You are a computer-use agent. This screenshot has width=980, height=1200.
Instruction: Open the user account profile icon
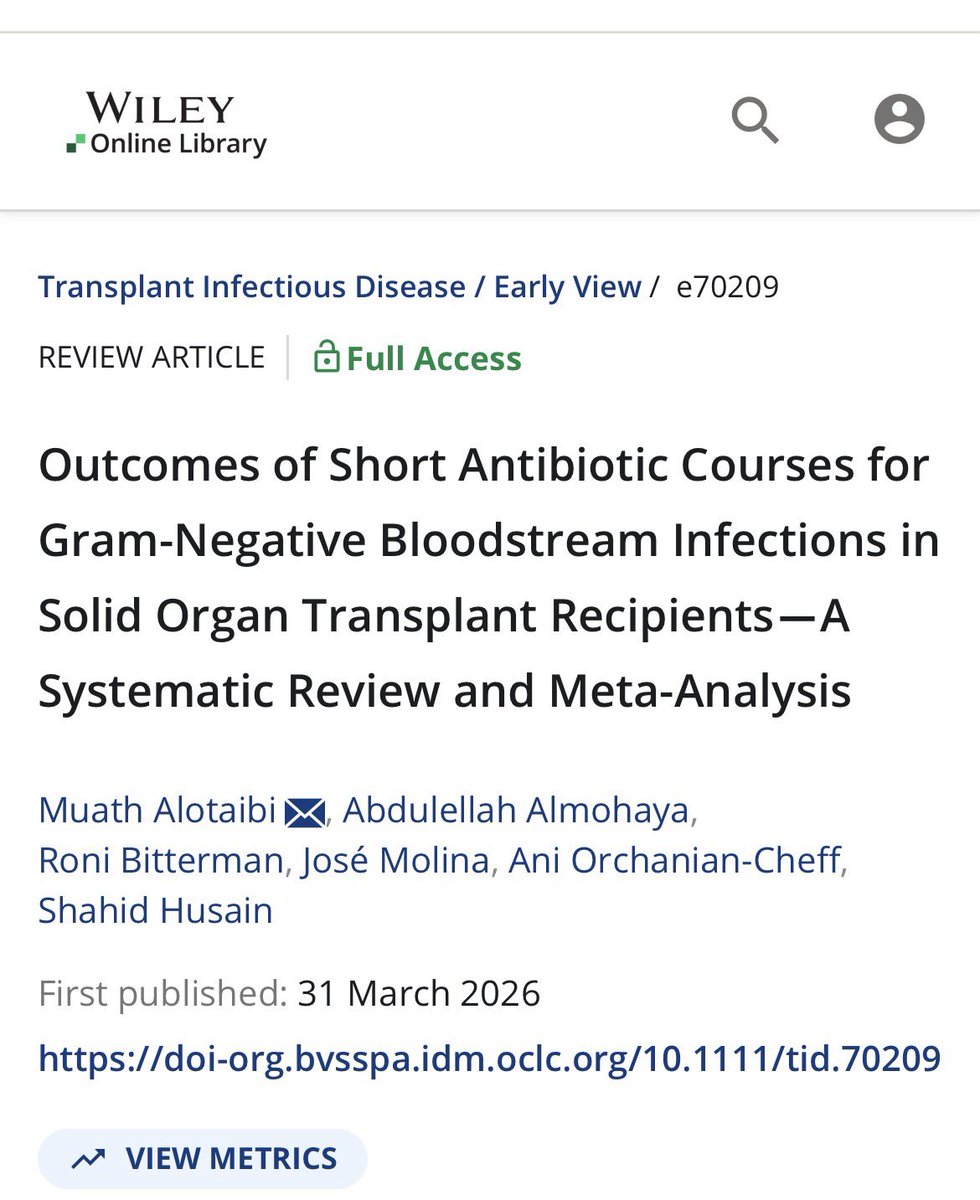coord(899,120)
